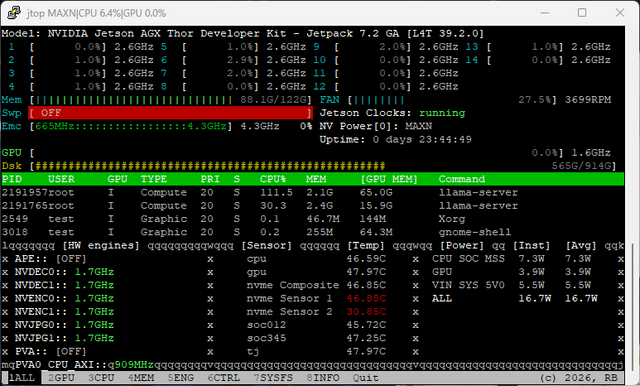
Task: Click CPU core 14 usage row
Action: point(538,60)
